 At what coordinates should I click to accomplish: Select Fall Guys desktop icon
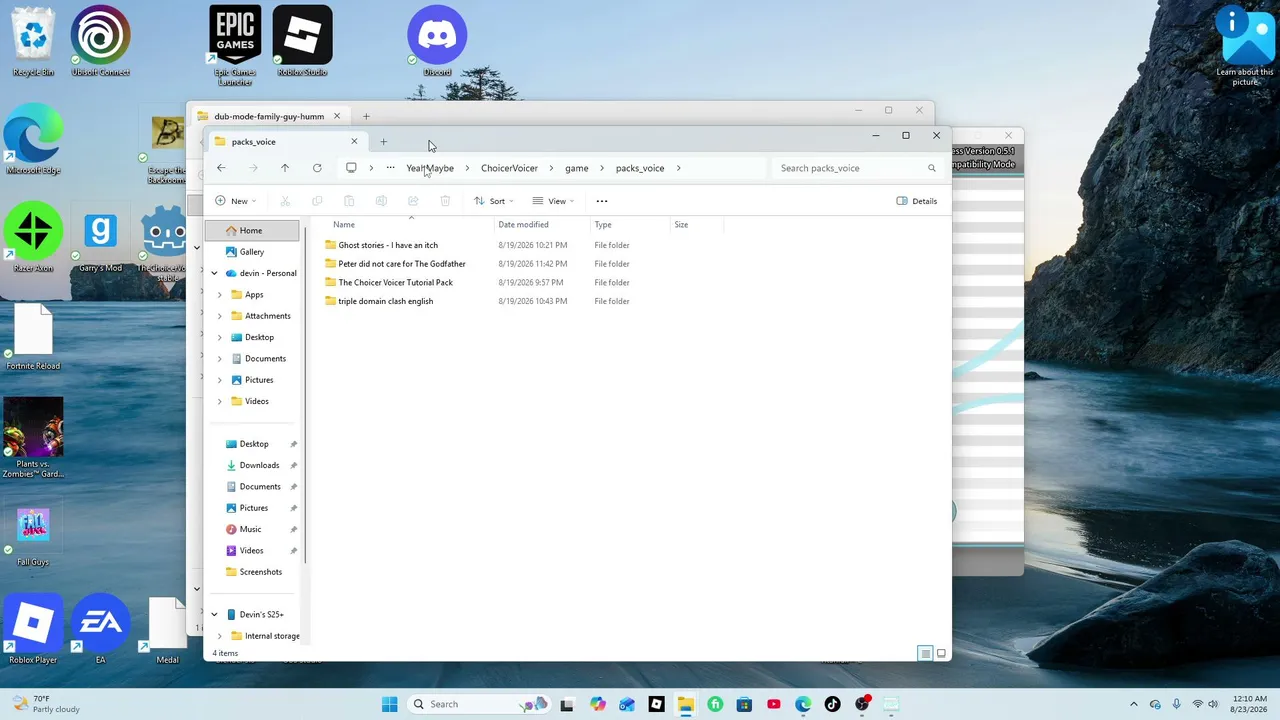coord(33,534)
